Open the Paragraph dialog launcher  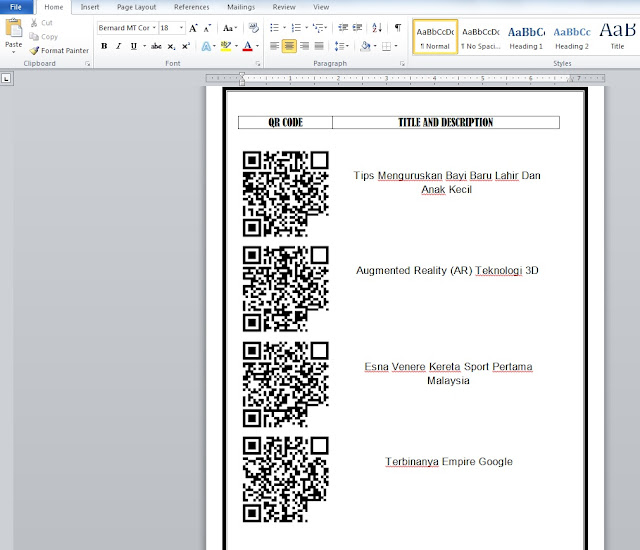point(402,64)
